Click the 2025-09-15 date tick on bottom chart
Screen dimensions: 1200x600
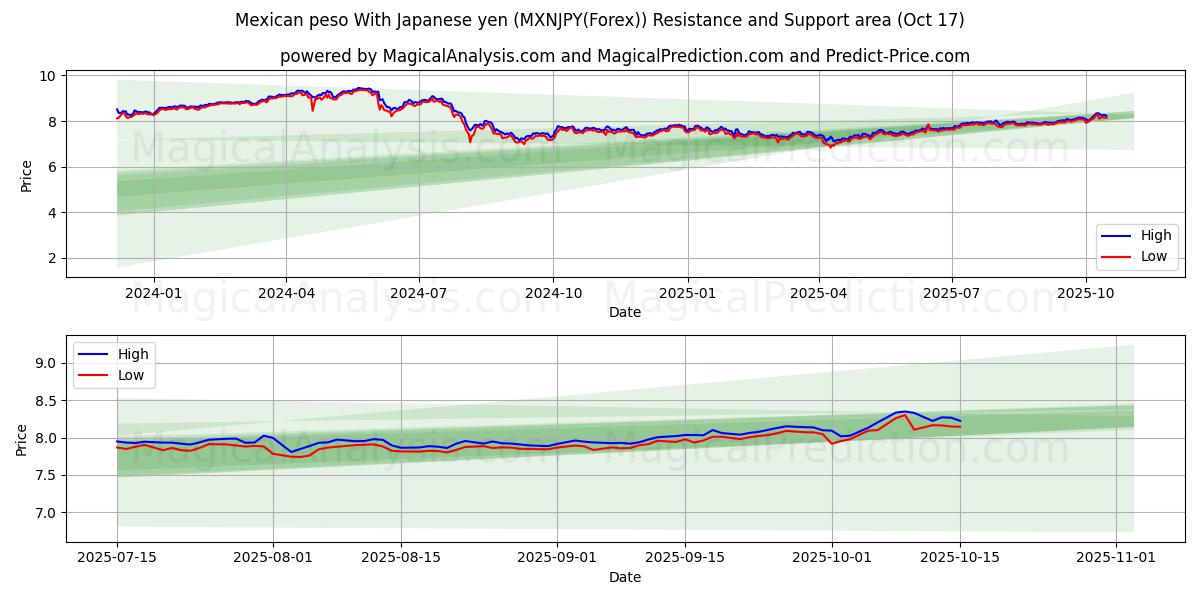685,558
